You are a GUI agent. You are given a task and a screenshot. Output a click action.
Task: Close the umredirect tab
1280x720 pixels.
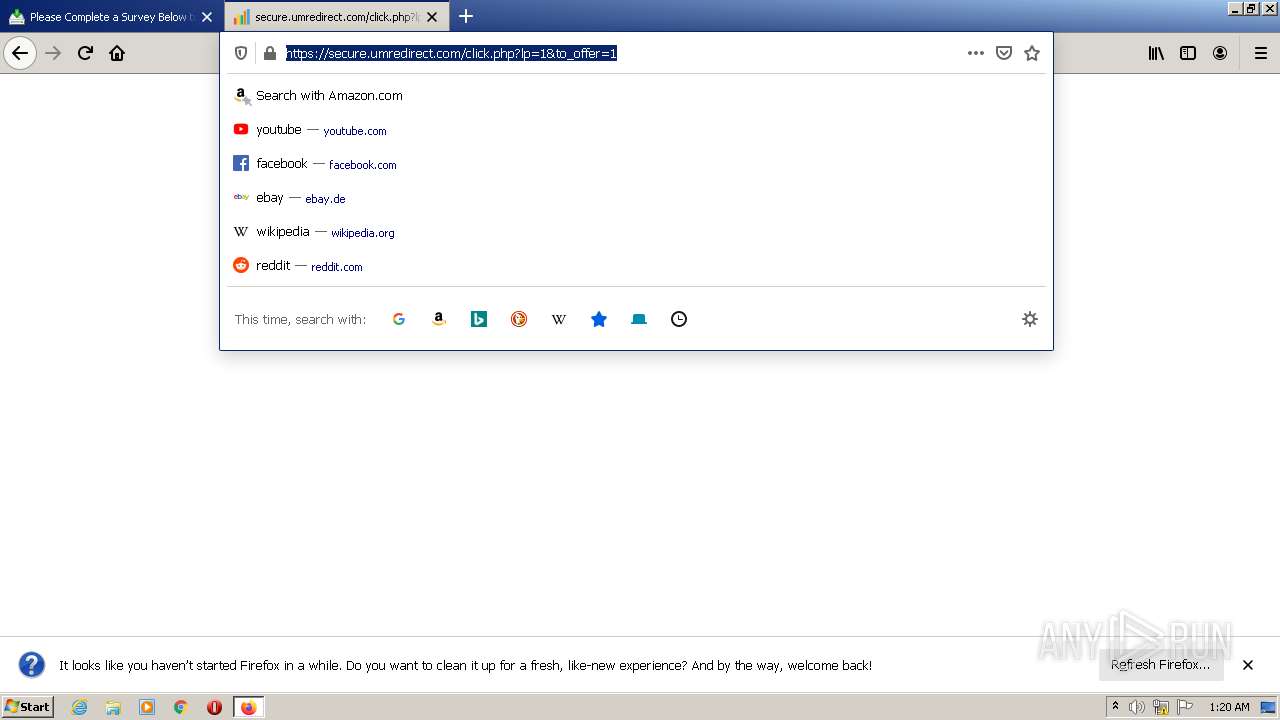[432, 17]
